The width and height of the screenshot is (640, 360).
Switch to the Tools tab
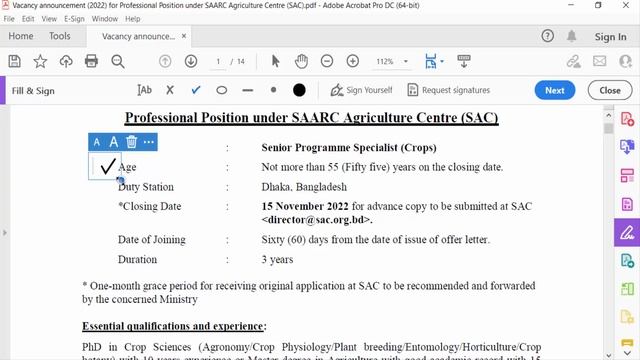[60, 36]
